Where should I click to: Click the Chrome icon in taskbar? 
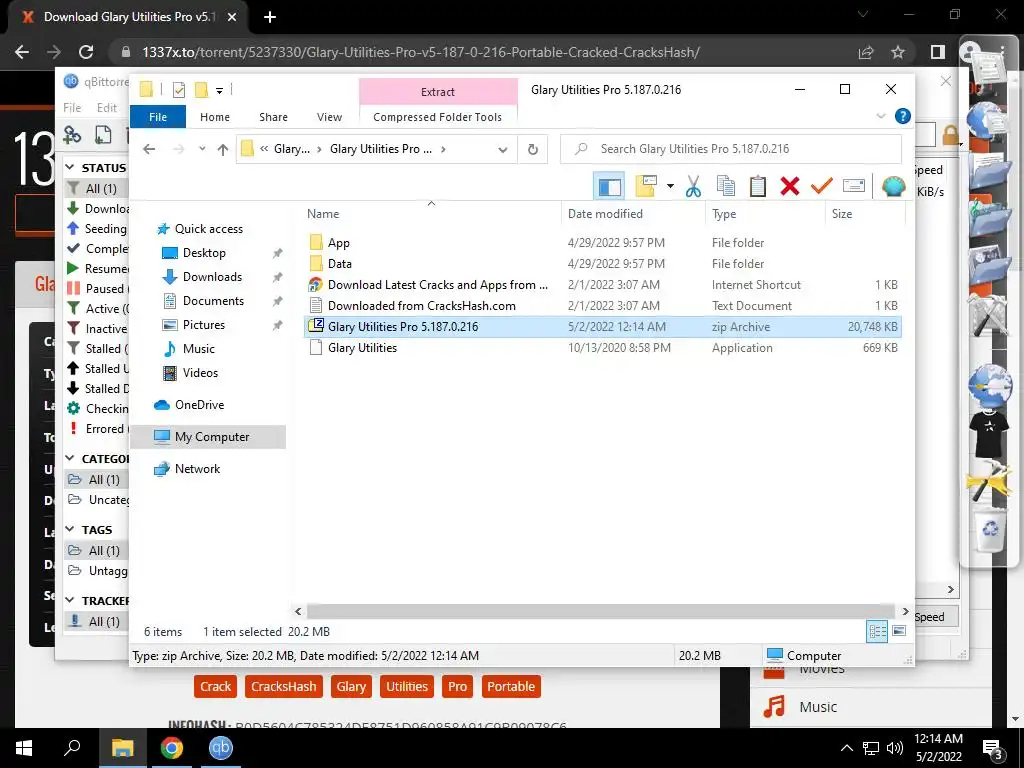(172, 748)
